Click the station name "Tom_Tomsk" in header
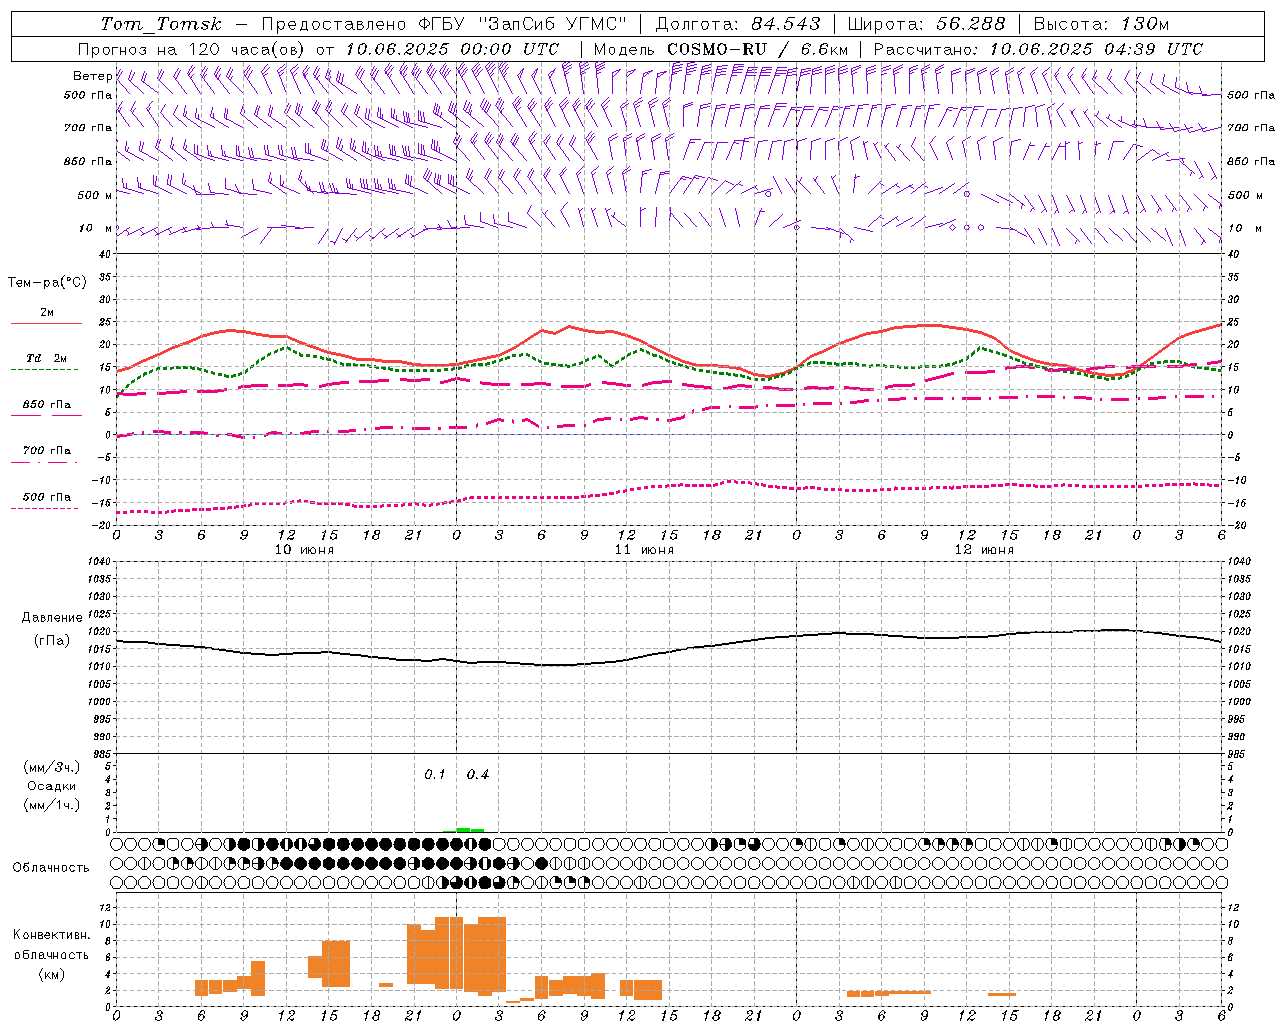Screen dimensions: 1280x1024 [x=161, y=24]
